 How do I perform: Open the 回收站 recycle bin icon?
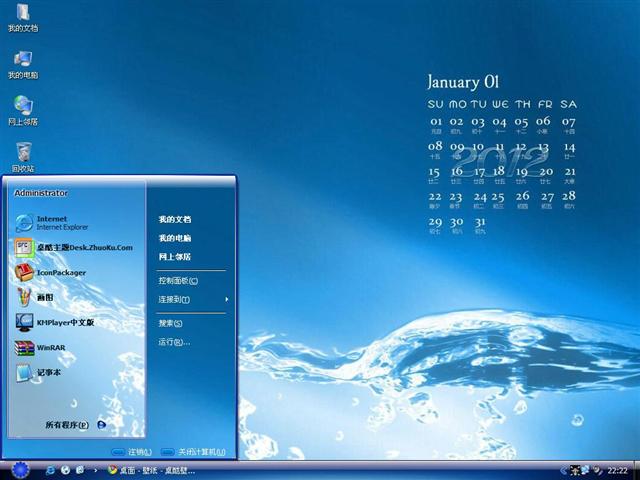[23, 157]
